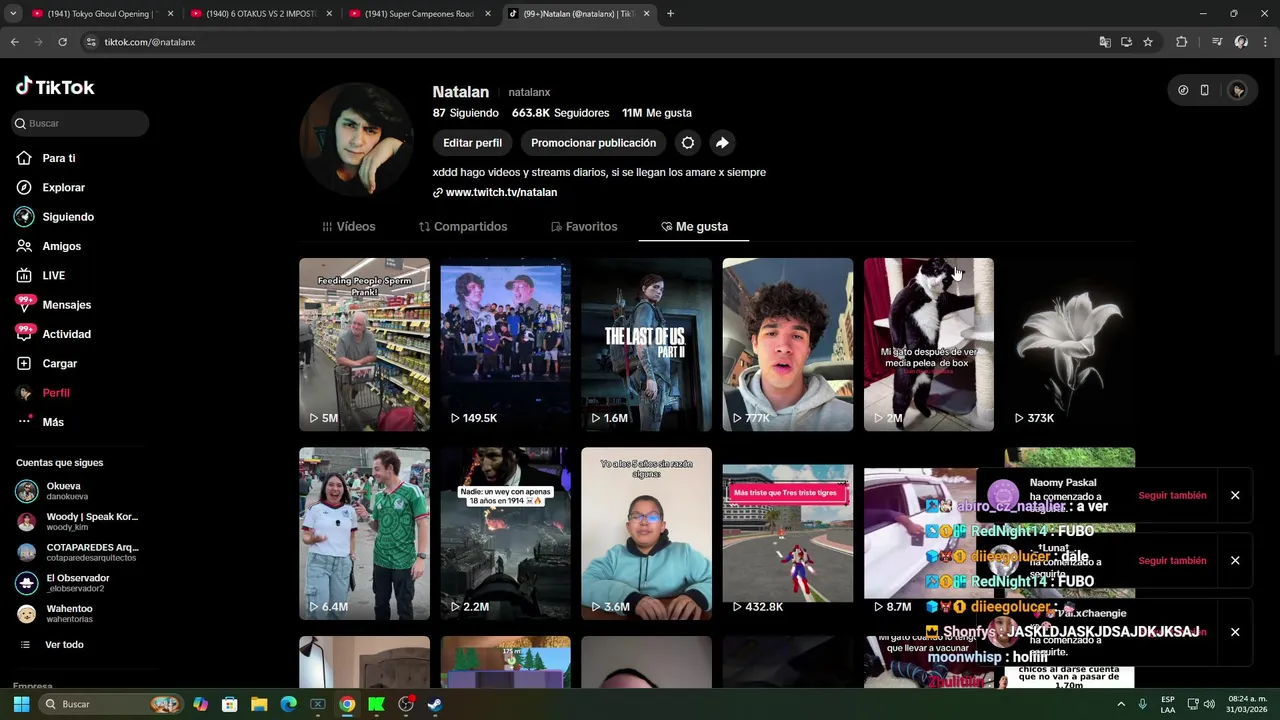Share the profile with arrow icon
This screenshot has width=1280, height=720.
(x=722, y=143)
